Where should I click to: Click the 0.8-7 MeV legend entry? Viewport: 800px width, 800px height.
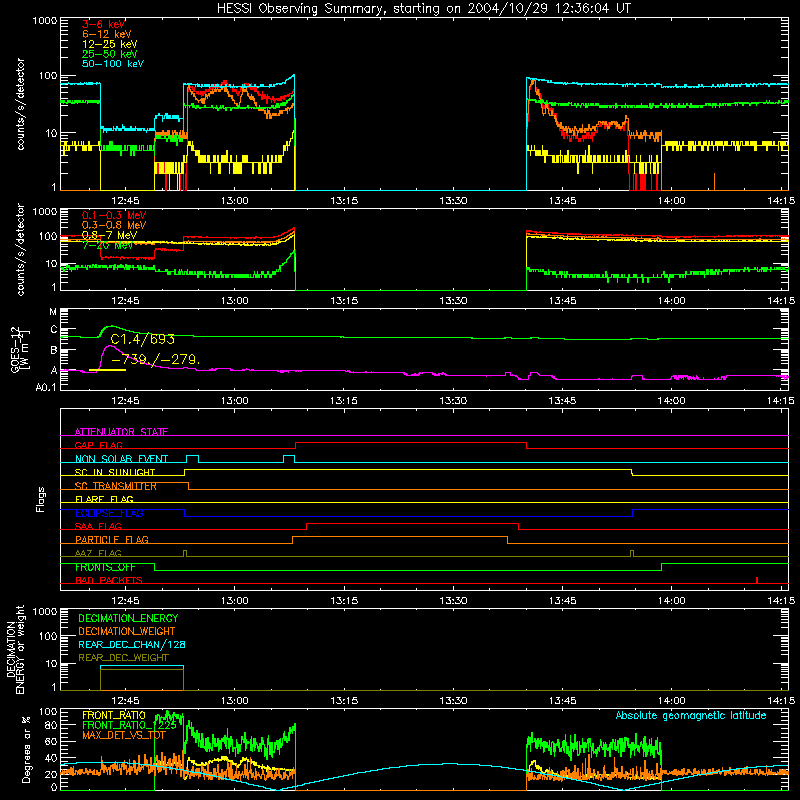pyautogui.click(x=109, y=235)
